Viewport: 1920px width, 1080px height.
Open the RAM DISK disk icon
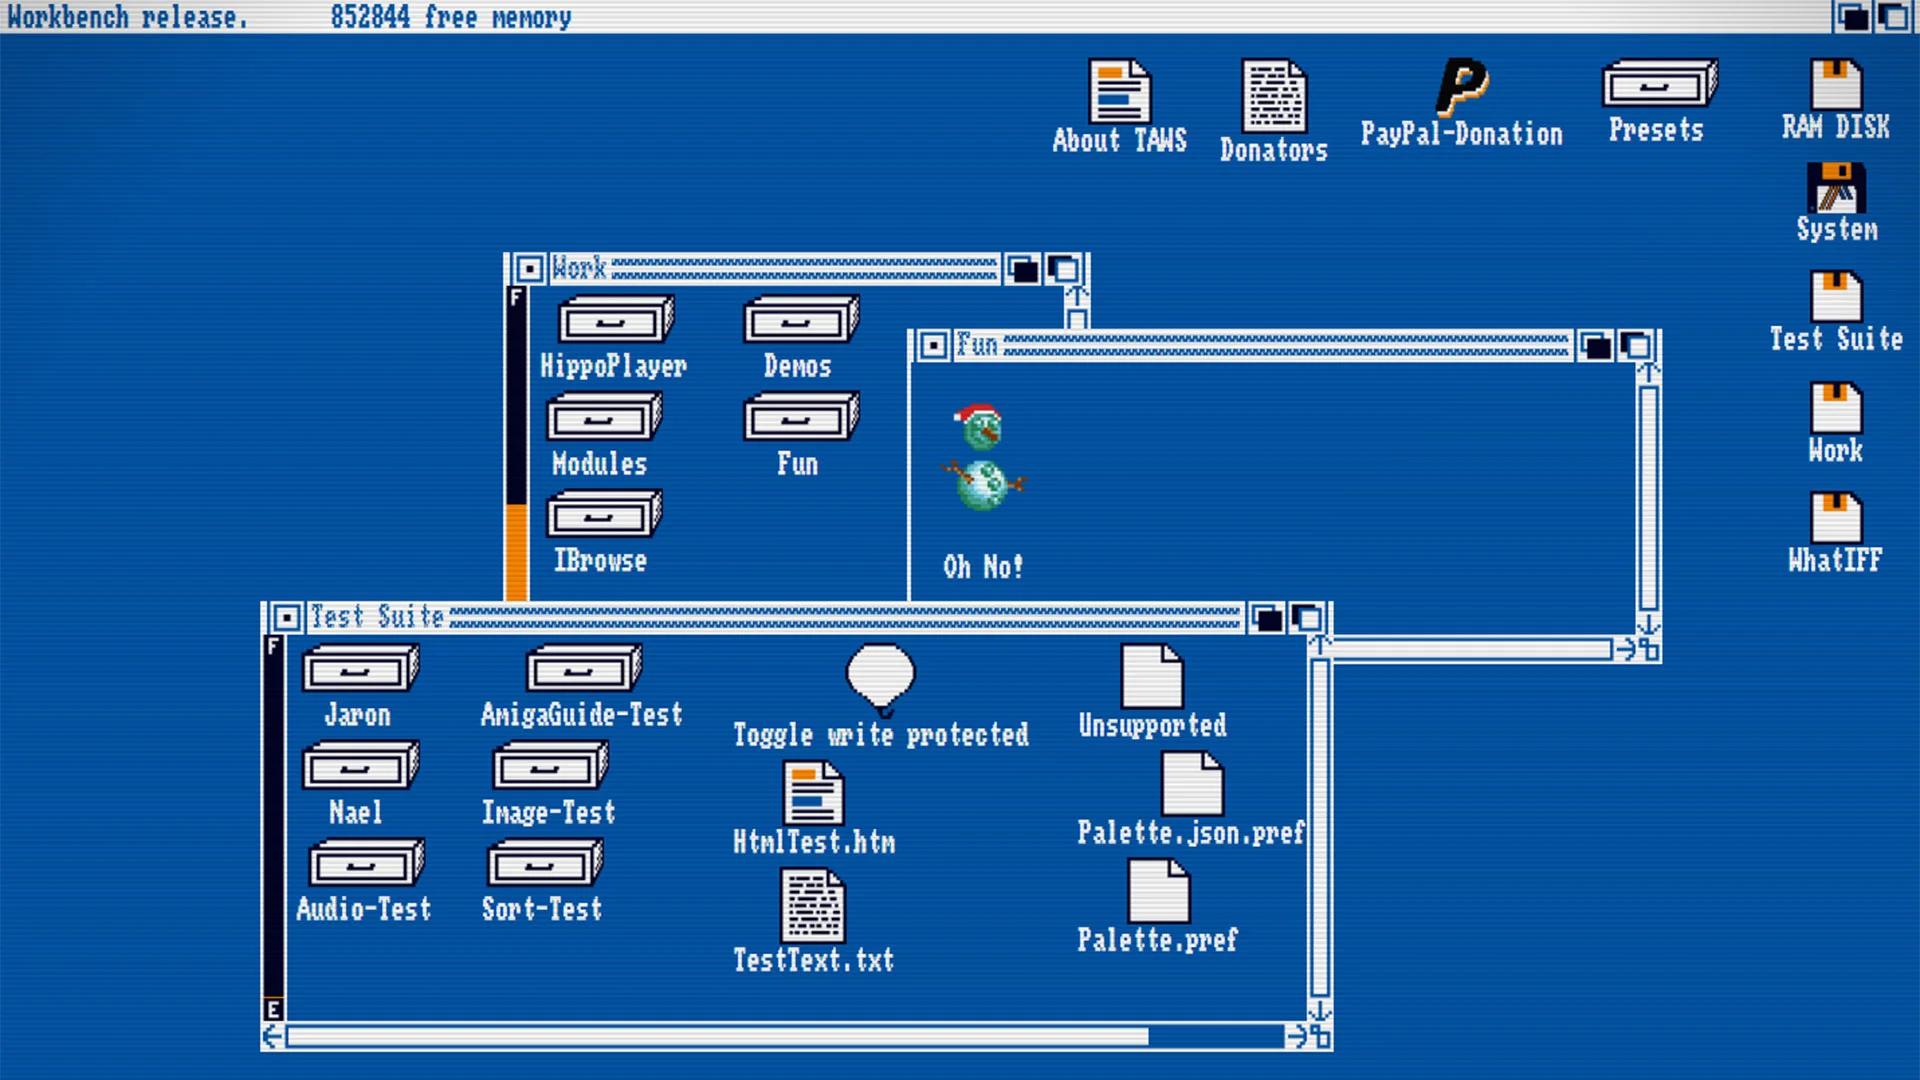[1835, 85]
